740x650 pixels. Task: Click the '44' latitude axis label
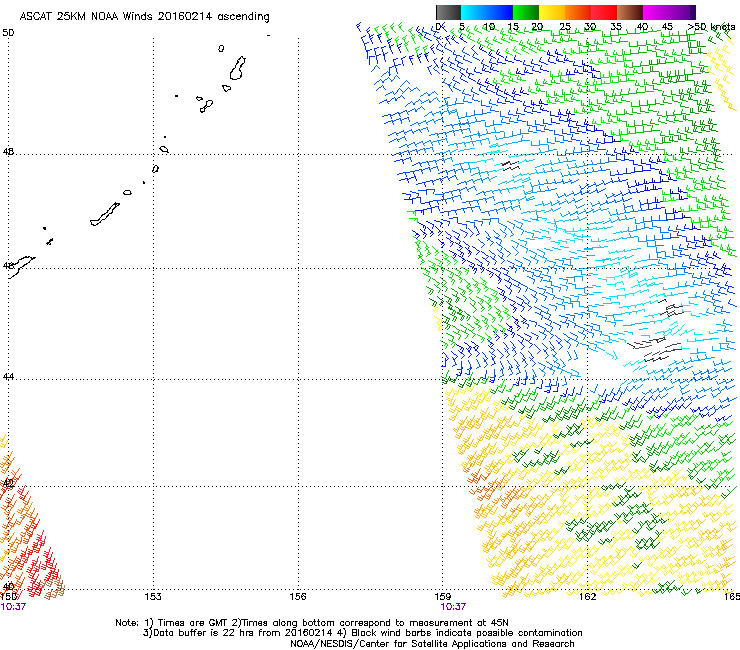pos(8,377)
